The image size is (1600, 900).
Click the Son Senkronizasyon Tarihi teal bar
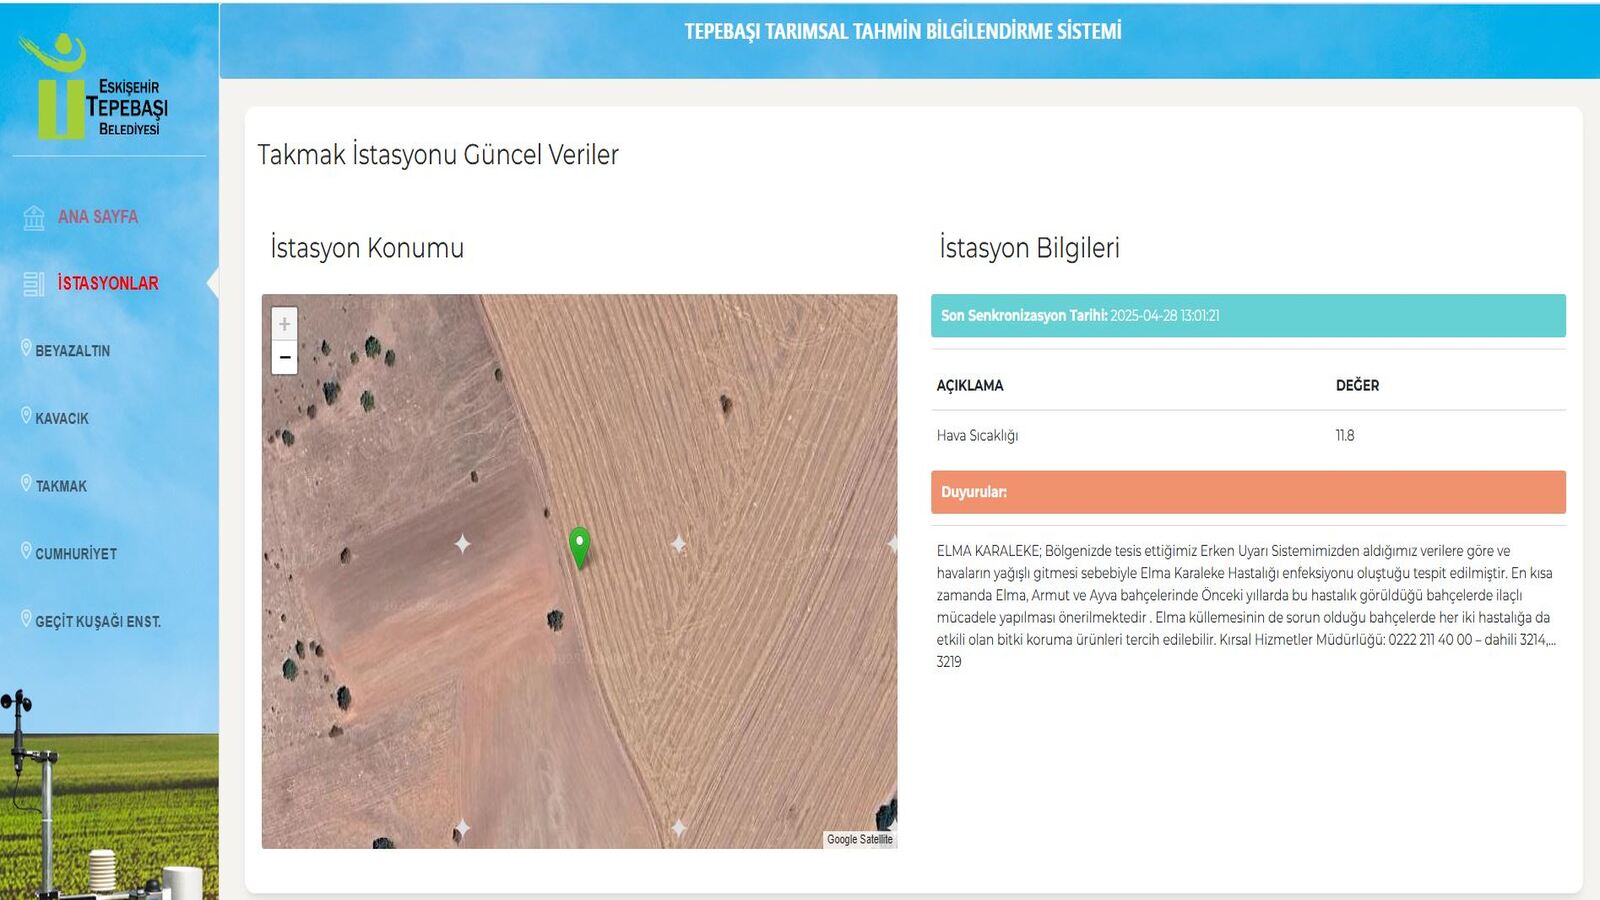coord(1247,316)
